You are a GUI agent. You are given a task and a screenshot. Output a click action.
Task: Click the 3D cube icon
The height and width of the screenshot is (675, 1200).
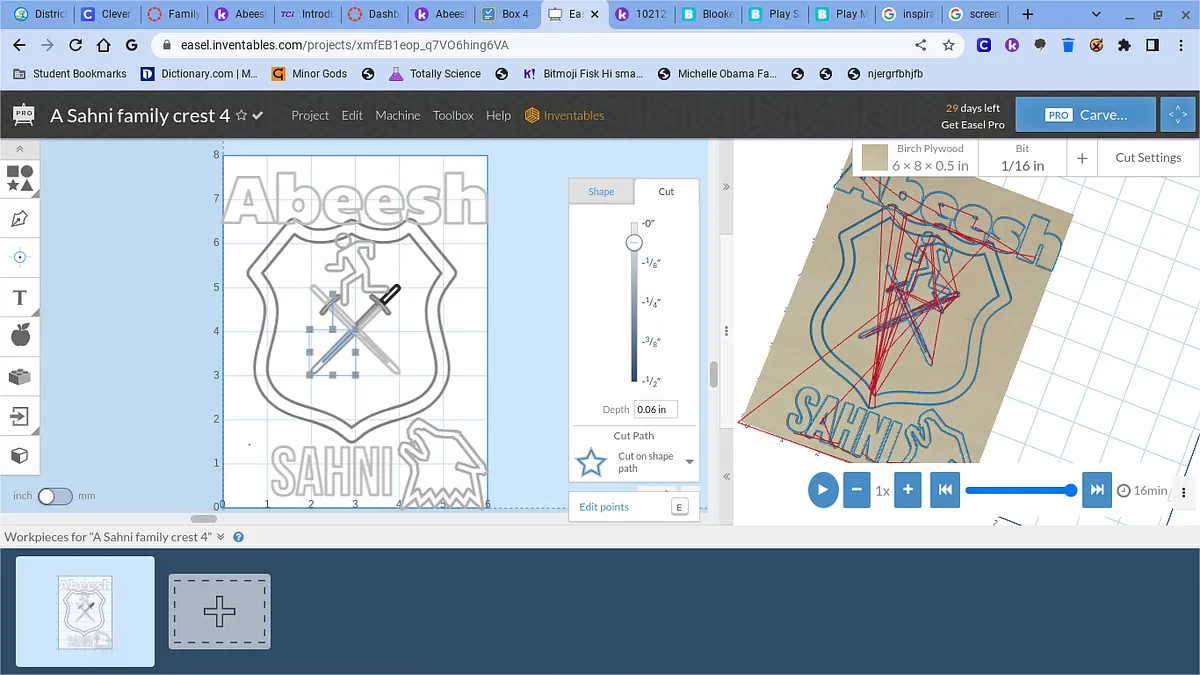[x=20, y=455]
